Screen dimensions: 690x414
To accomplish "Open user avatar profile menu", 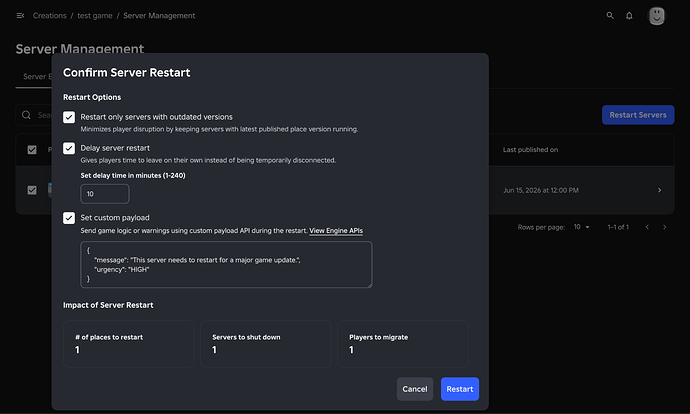I will [657, 16].
